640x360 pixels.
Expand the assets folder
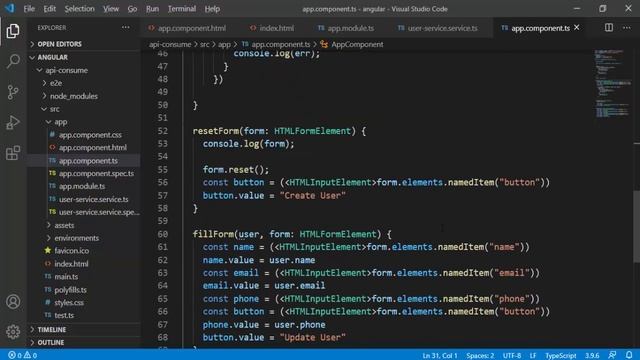pos(84,225)
